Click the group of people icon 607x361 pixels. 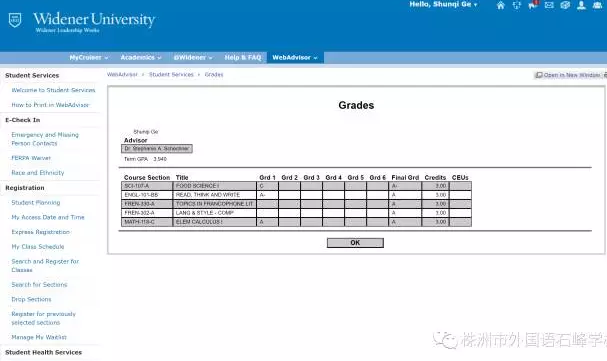click(x=597, y=5)
